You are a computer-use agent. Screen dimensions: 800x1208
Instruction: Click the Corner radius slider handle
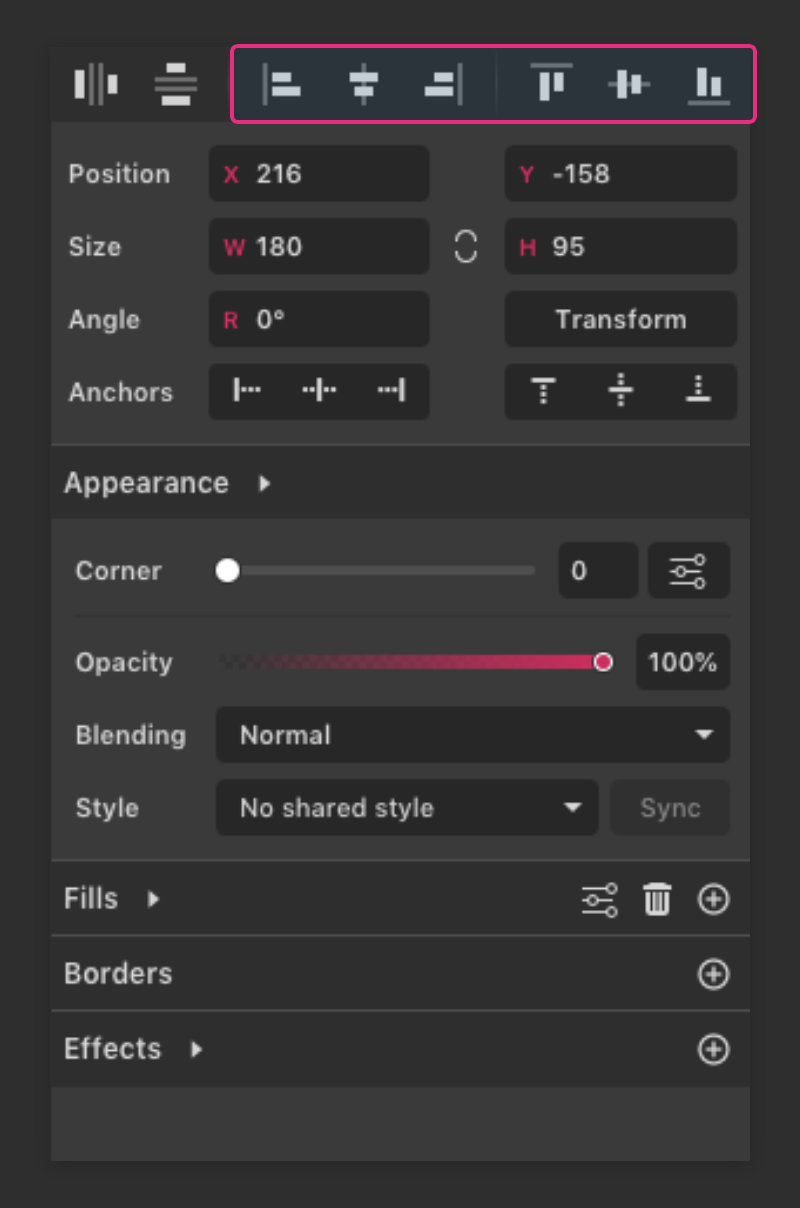pos(227,570)
